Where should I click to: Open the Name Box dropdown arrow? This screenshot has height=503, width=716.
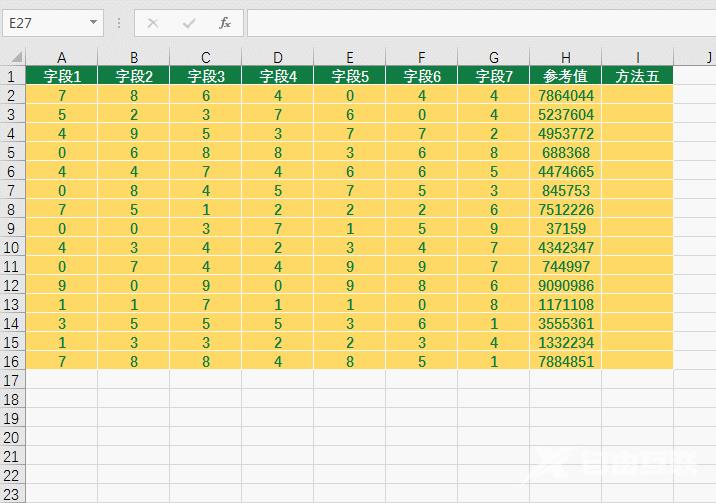94,22
